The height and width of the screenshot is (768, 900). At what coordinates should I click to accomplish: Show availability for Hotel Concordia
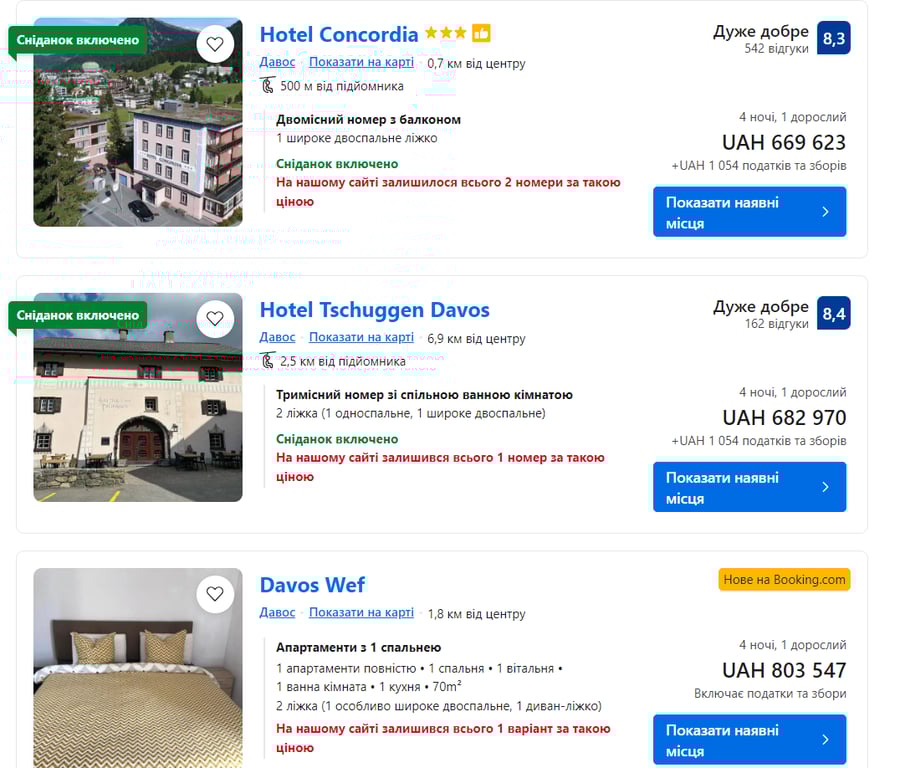750,212
